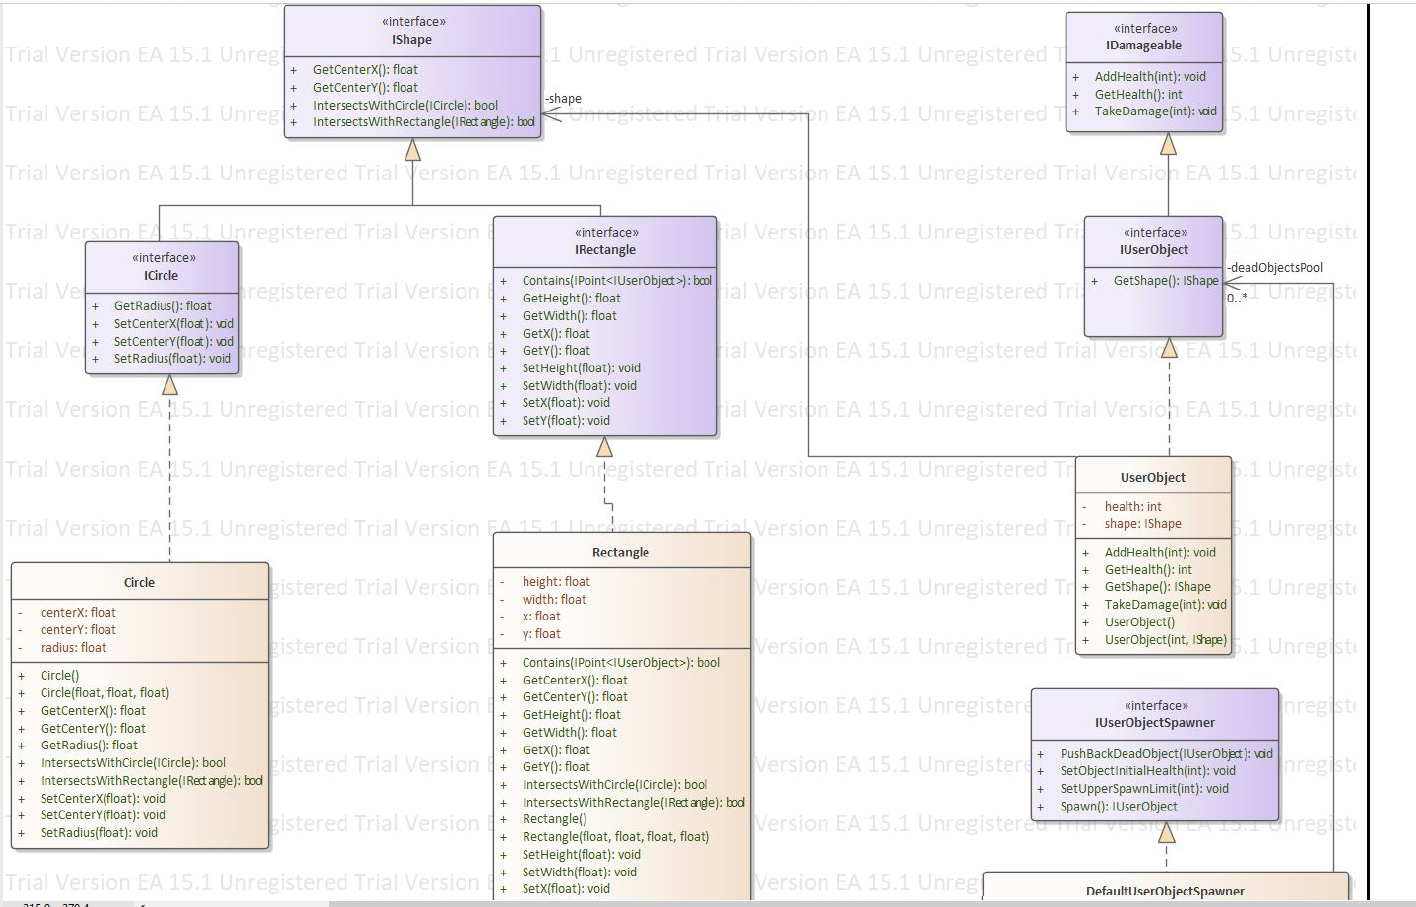Select the -shape association role label
1416x907 pixels.
563,99
